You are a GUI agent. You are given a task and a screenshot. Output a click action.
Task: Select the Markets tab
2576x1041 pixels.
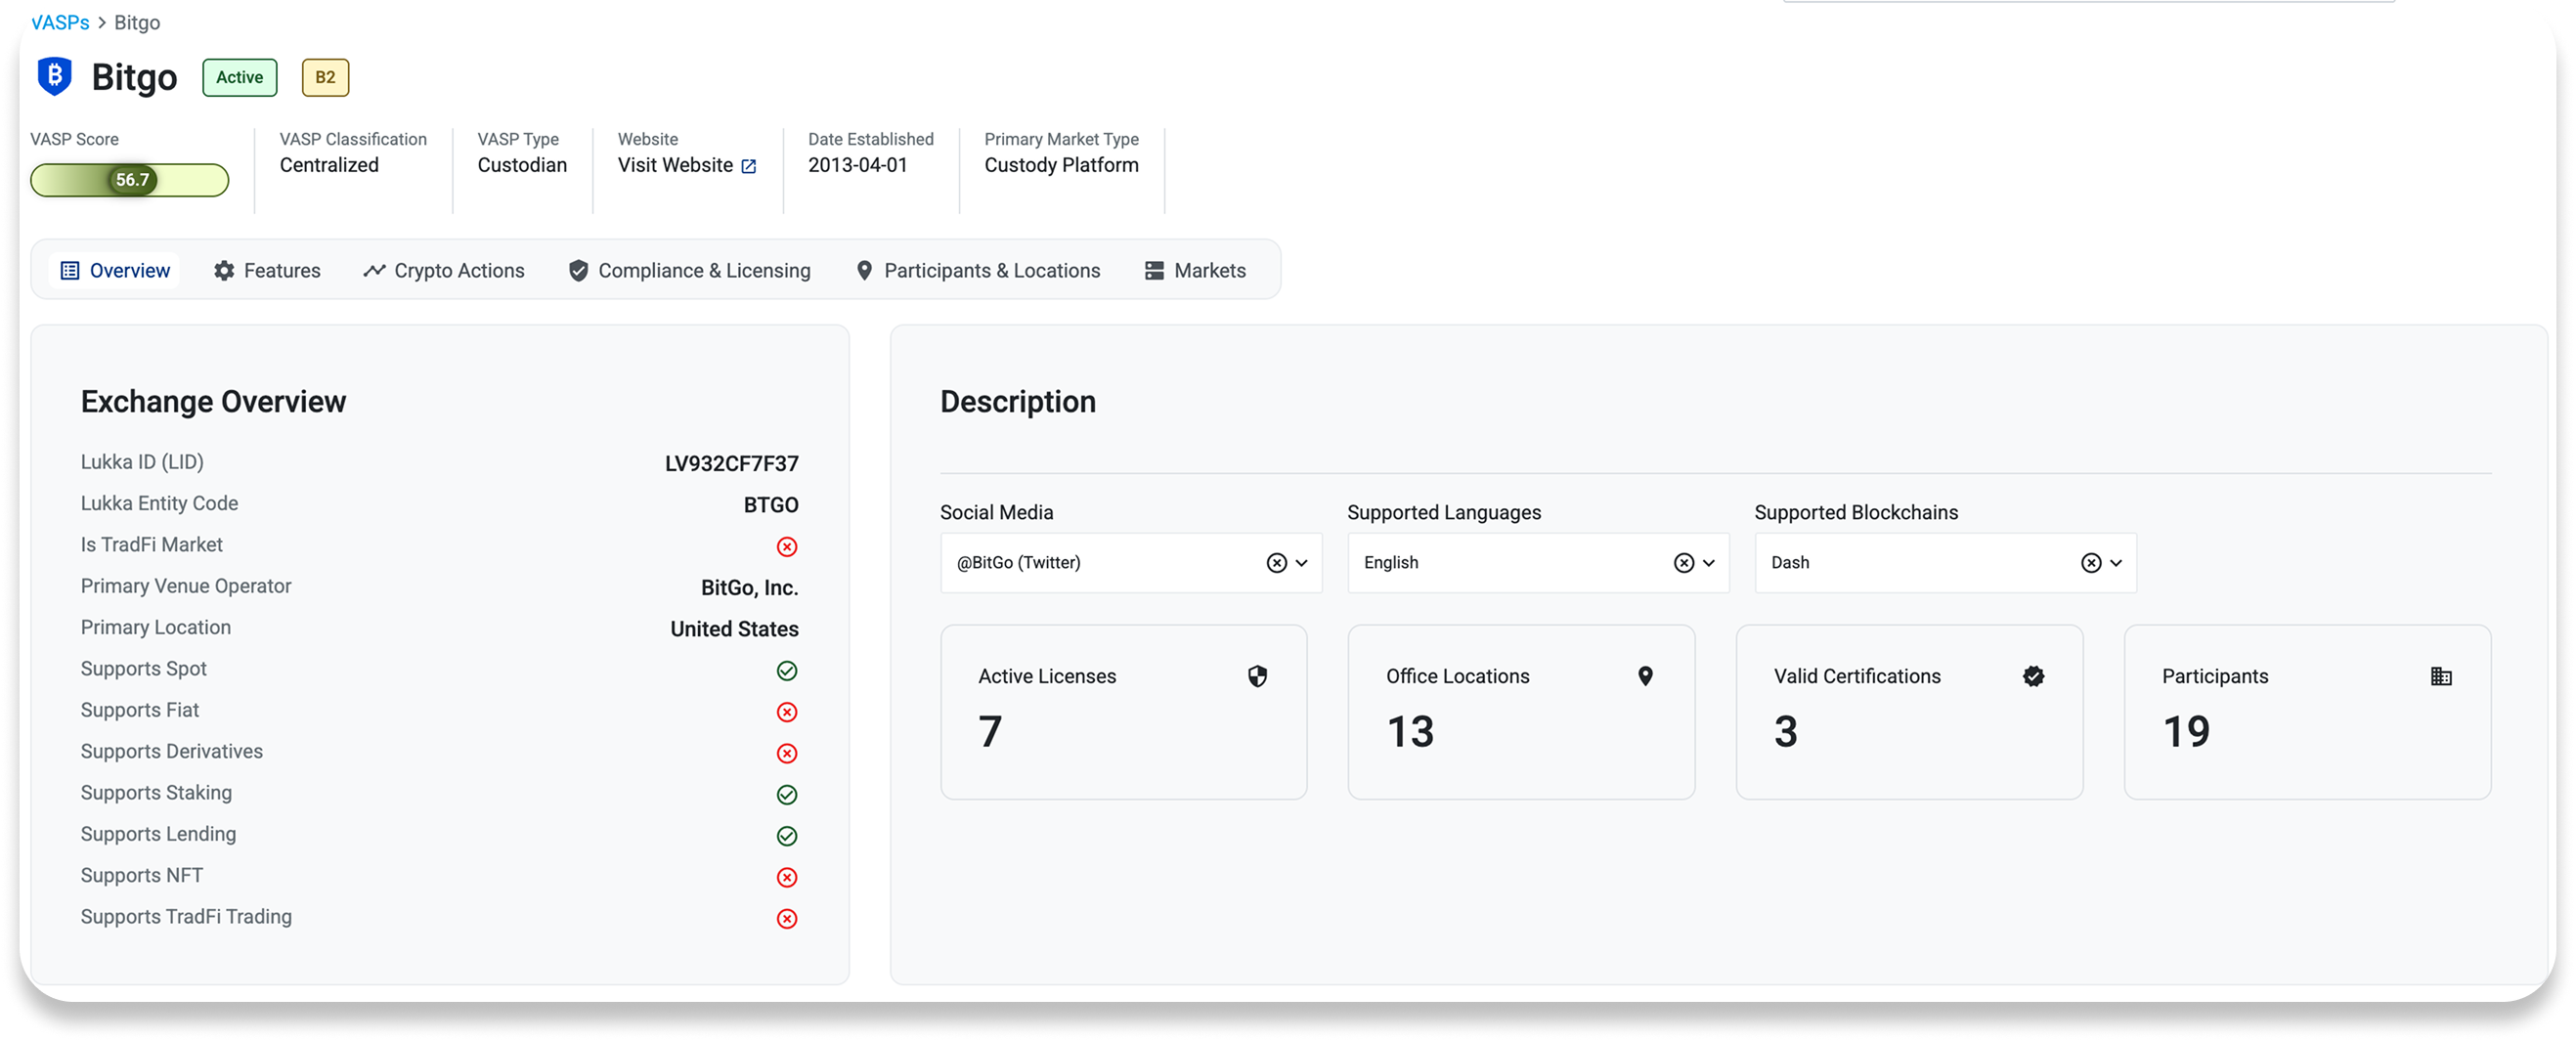coord(1196,271)
